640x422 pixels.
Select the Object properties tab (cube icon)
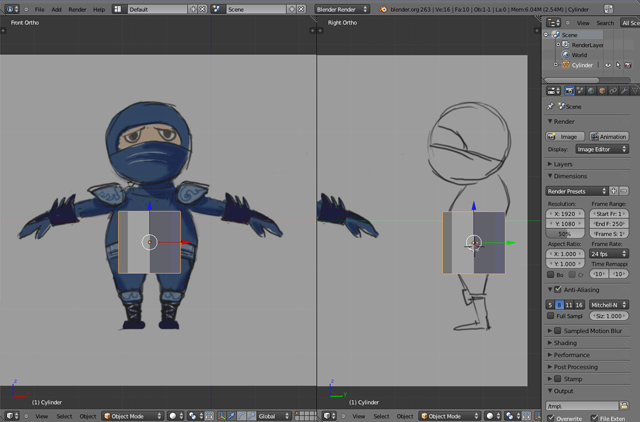coord(602,91)
